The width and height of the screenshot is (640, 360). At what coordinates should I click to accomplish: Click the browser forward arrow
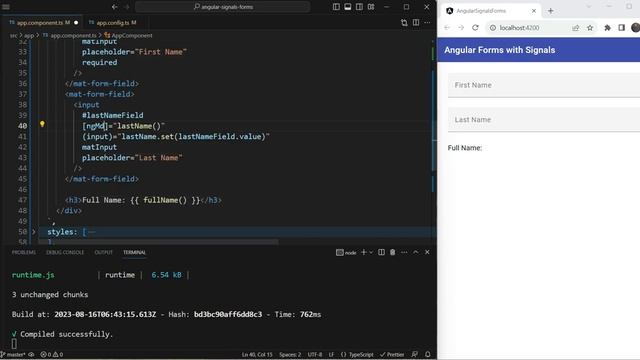pyautogui.click(x=461, y=28)
